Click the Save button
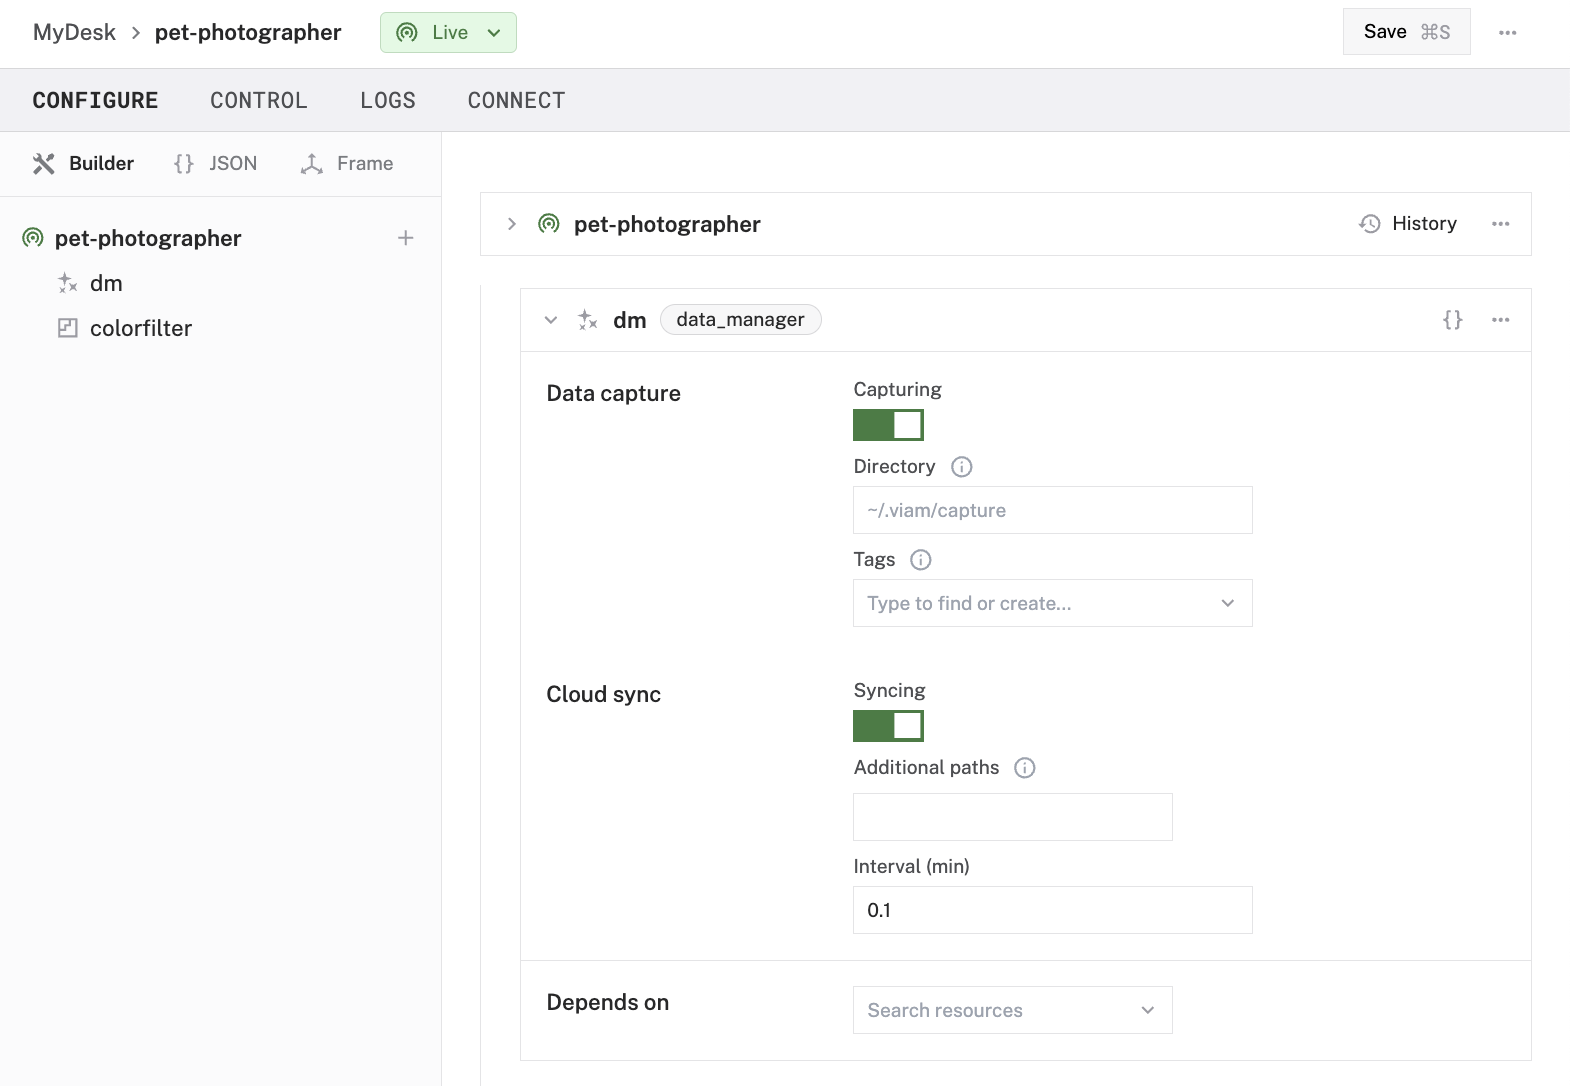This screenshot has height=1086, width=1570. point(1405,32)
